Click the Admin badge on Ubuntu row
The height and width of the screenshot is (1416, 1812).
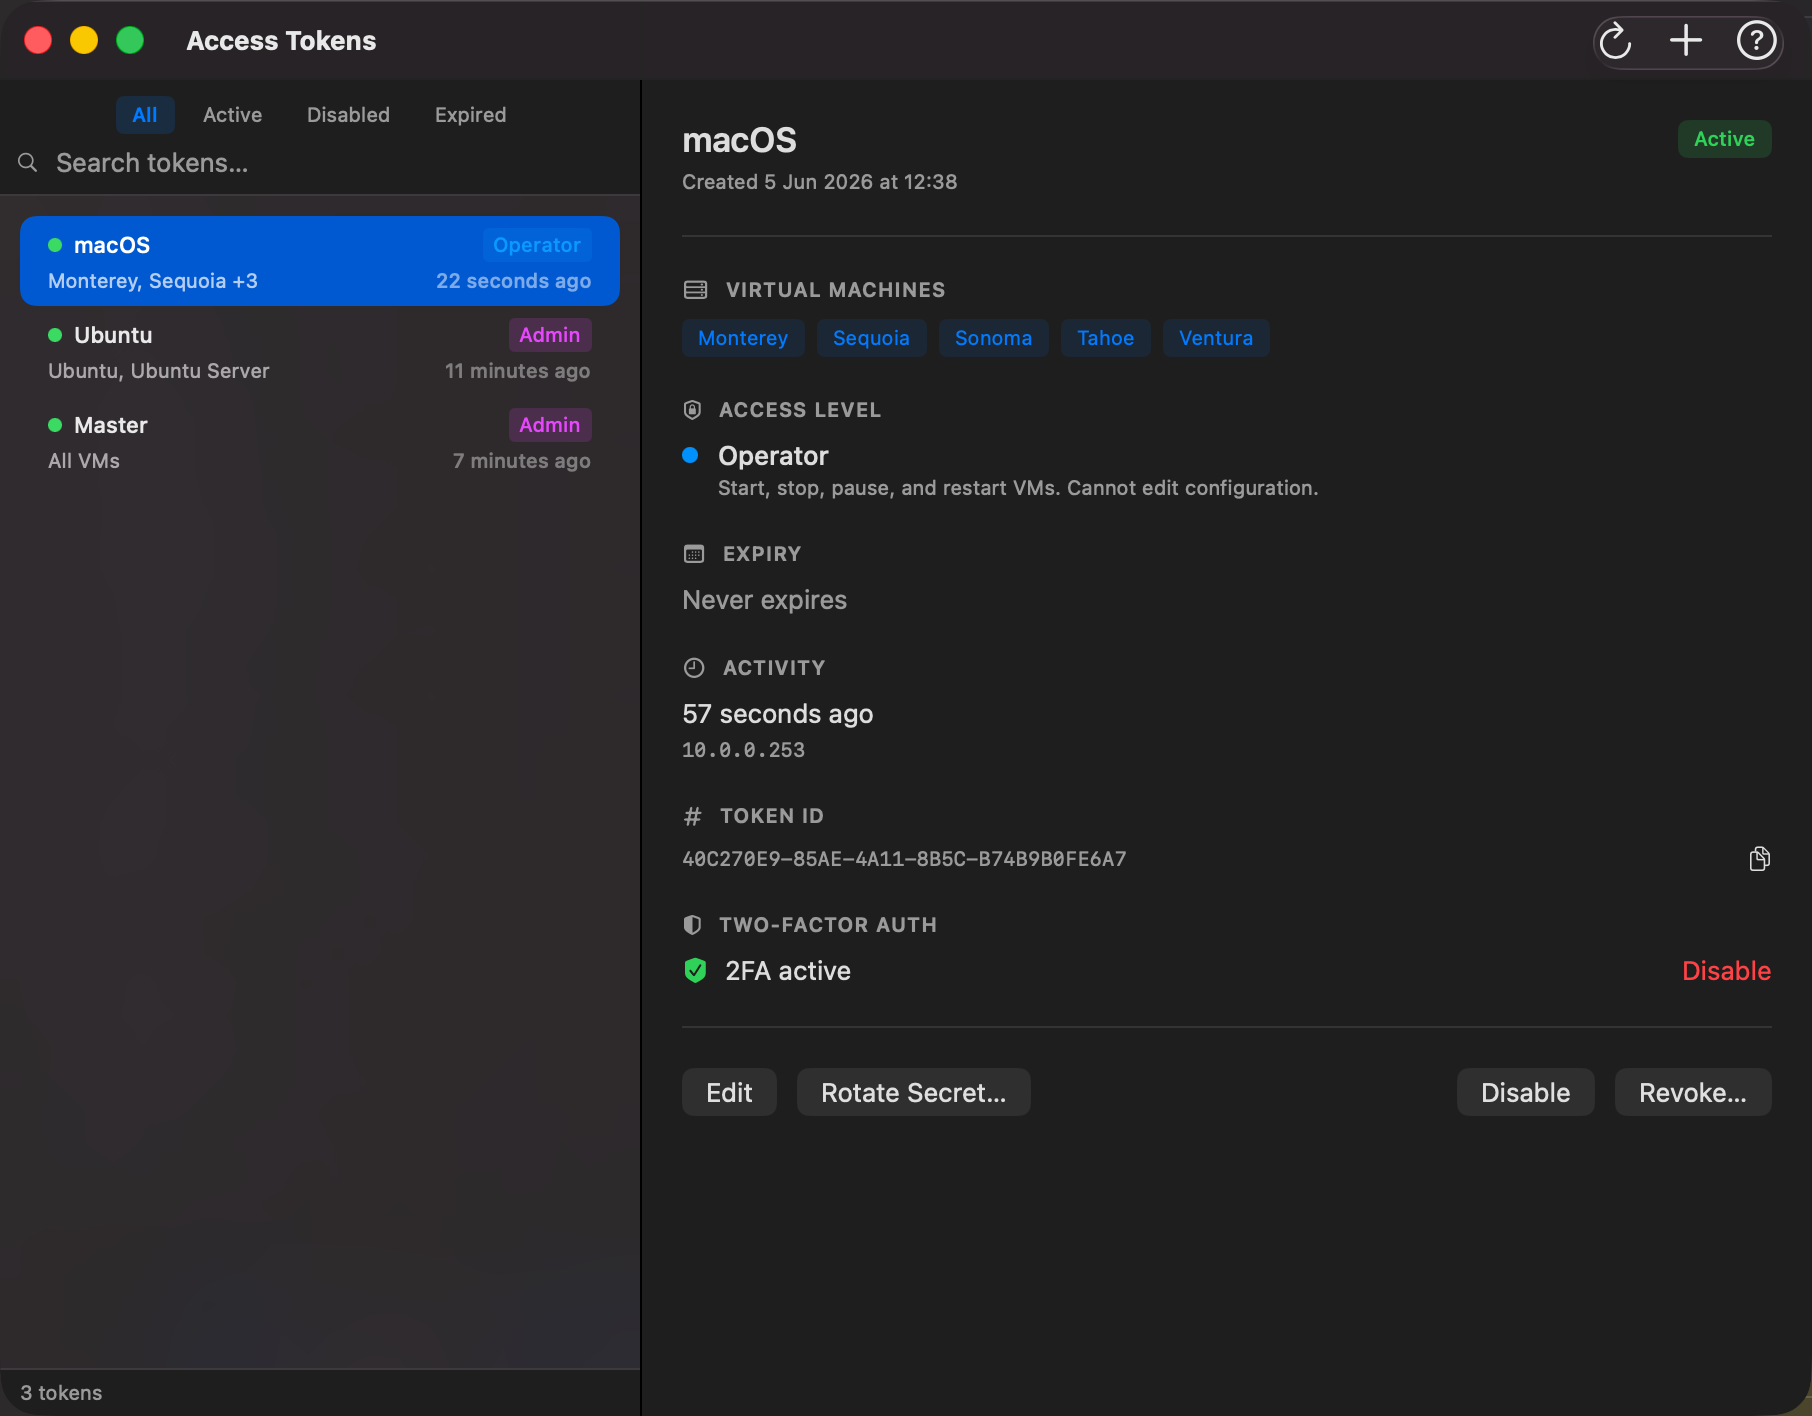(x=550, y=335)
